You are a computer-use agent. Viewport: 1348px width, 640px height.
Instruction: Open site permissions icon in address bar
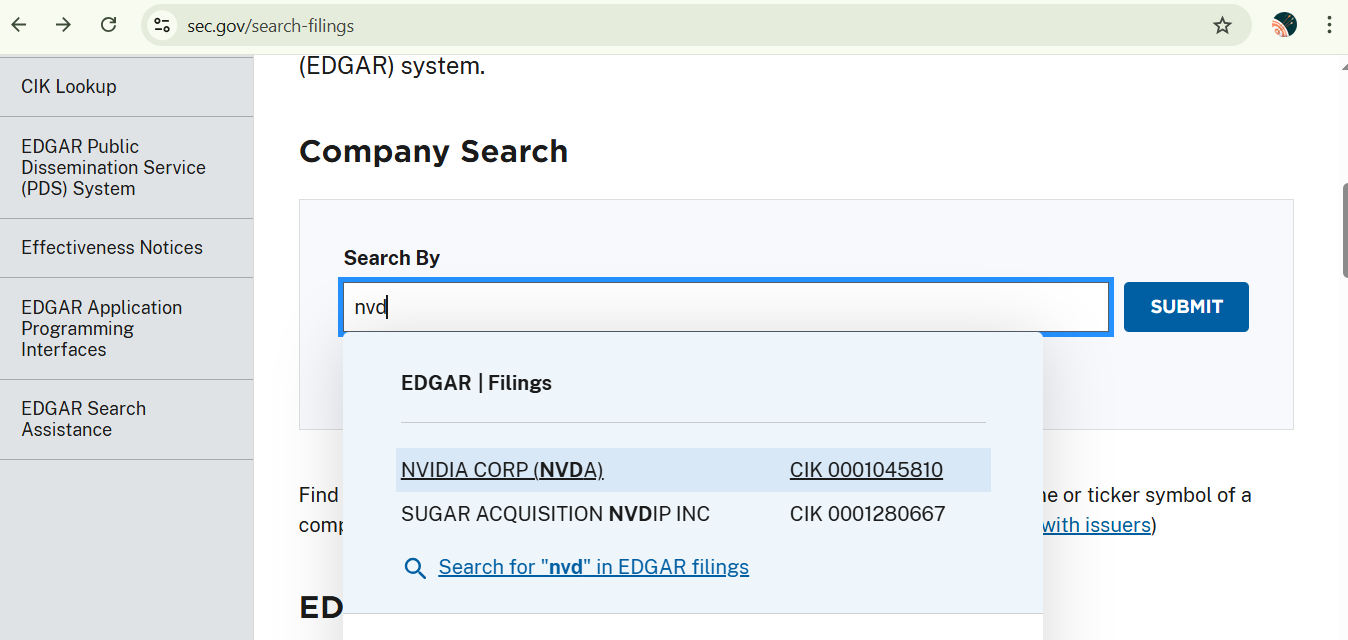pos(161,24)
